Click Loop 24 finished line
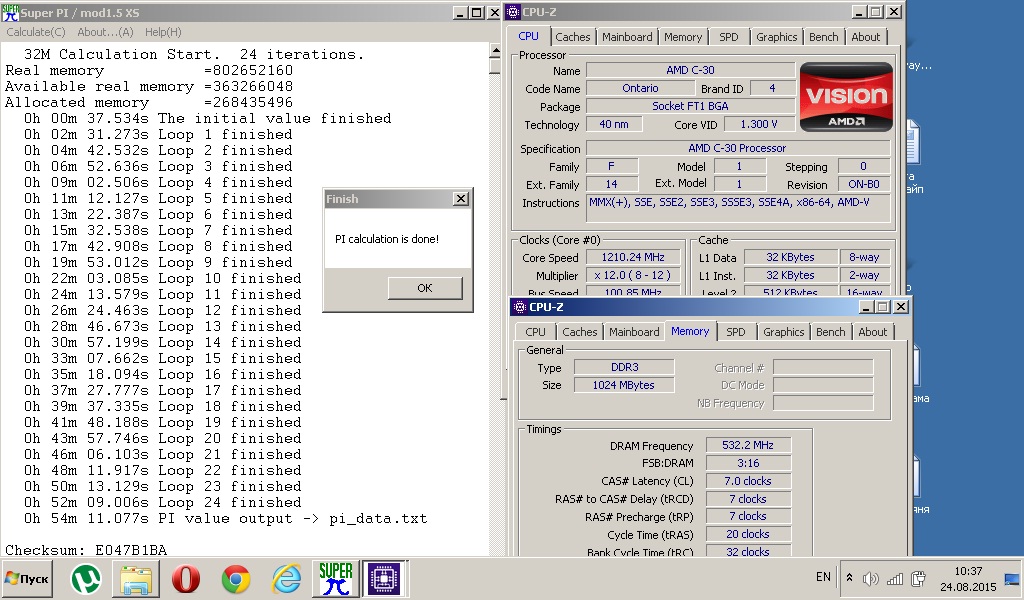The height and width of the screenshot is (600, 1024). point(162,502)
